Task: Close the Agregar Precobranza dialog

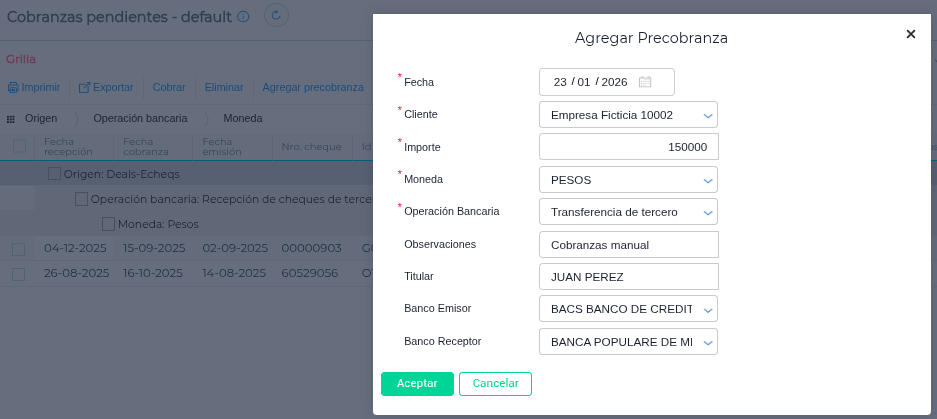Action: pos(910,34)
